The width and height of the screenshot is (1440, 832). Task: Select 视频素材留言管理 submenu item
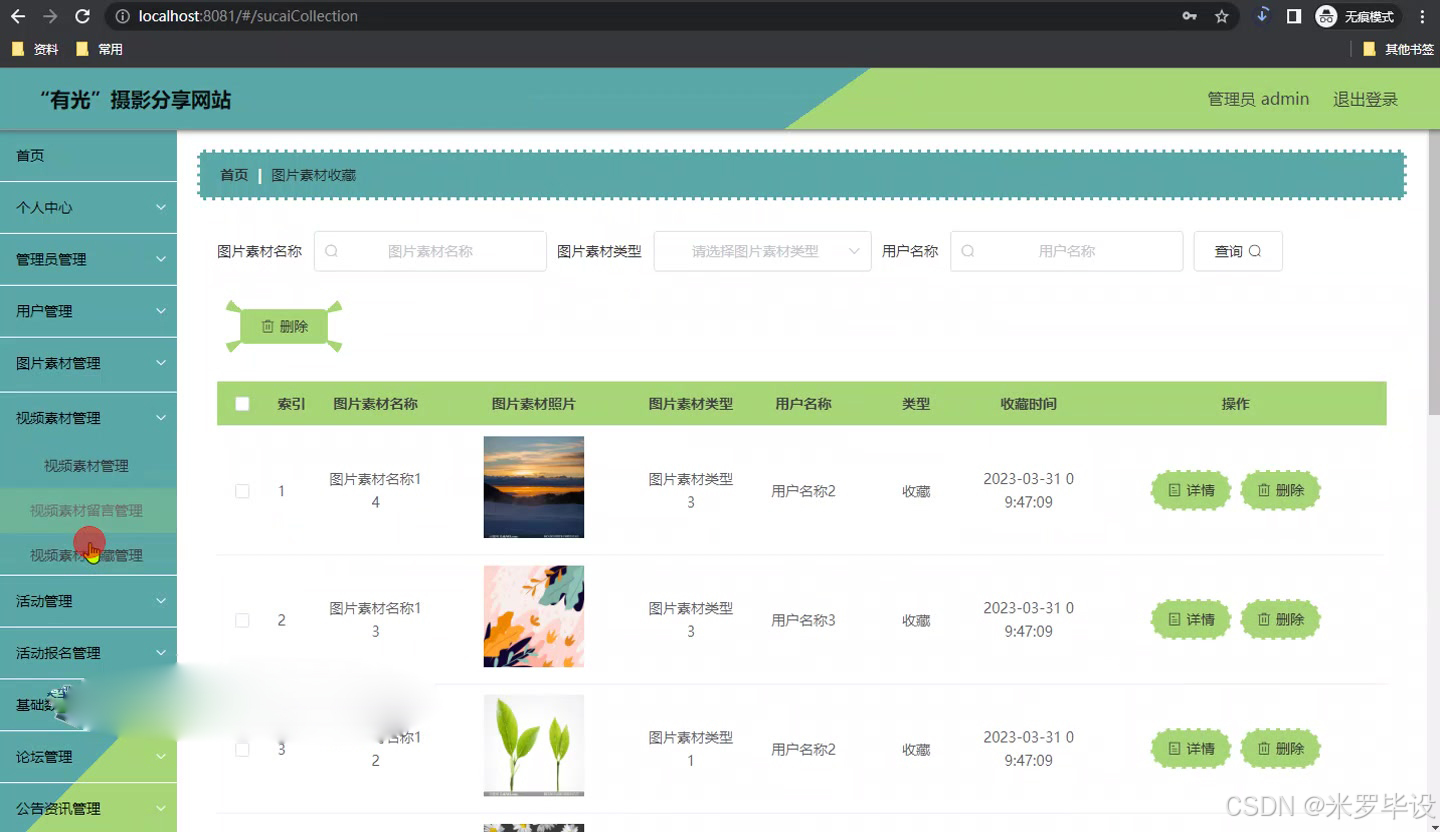pos(88,510)
